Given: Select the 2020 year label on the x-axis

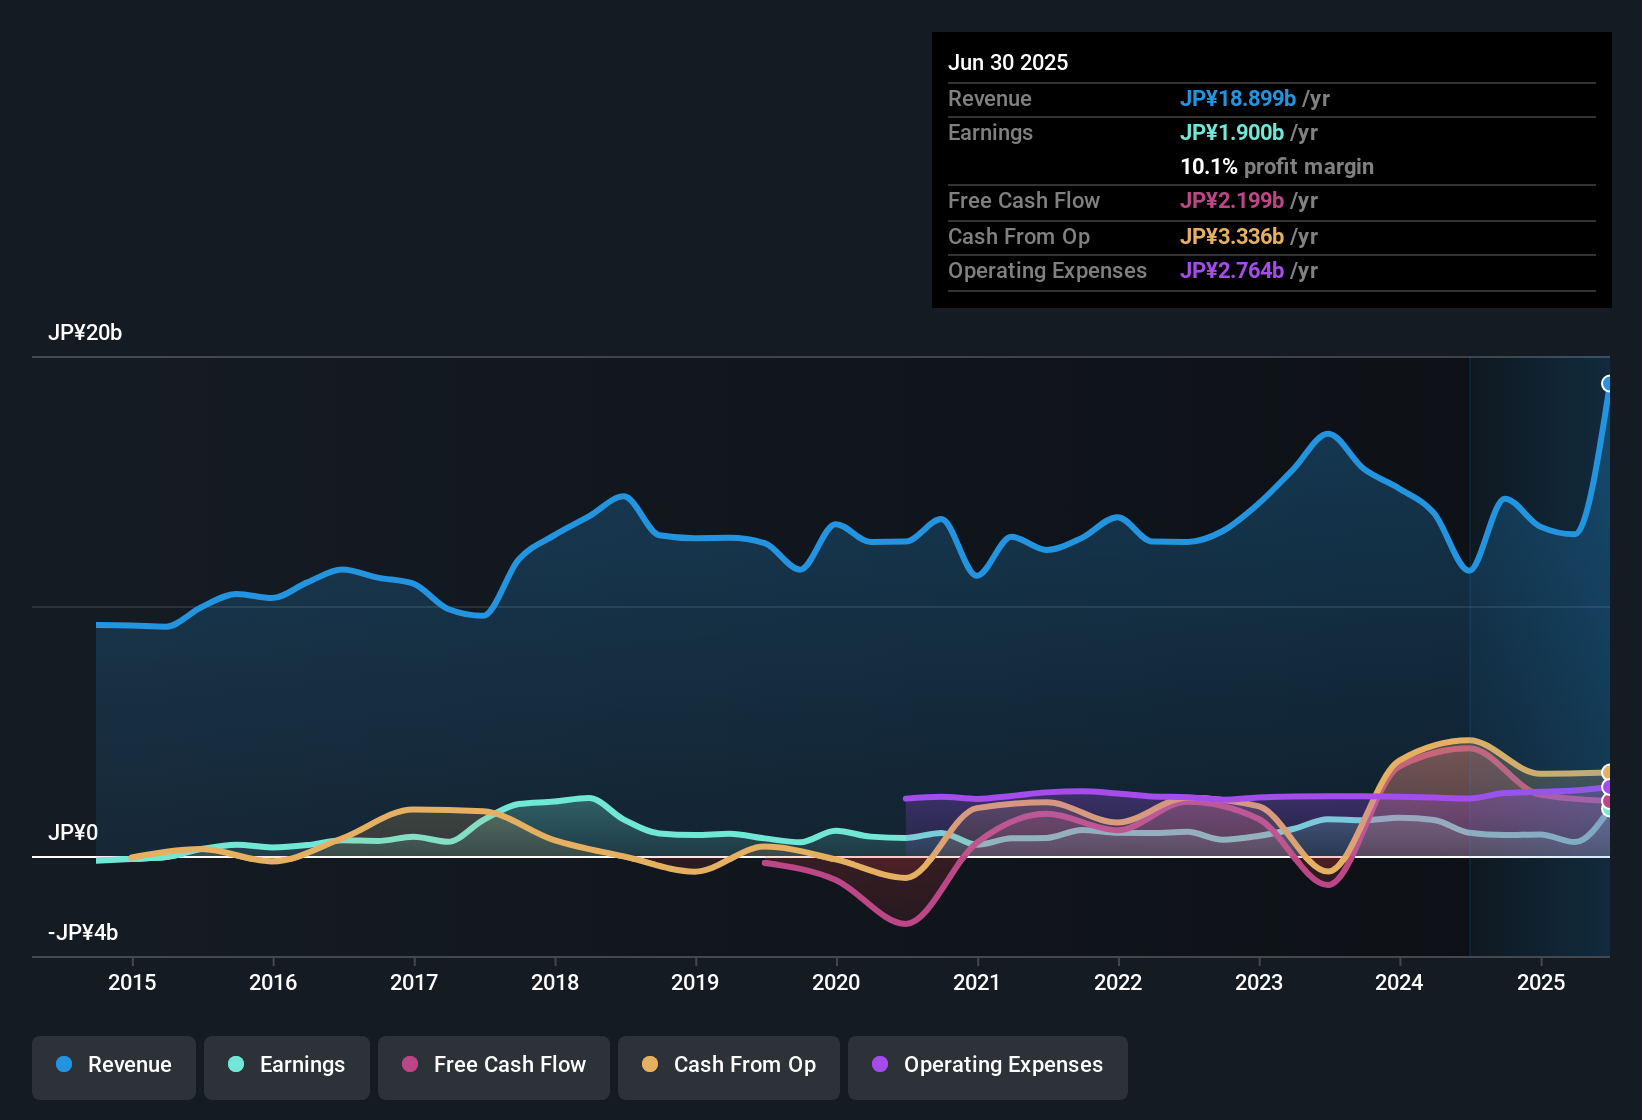Looking at the screenshot, I should (837, 982).
